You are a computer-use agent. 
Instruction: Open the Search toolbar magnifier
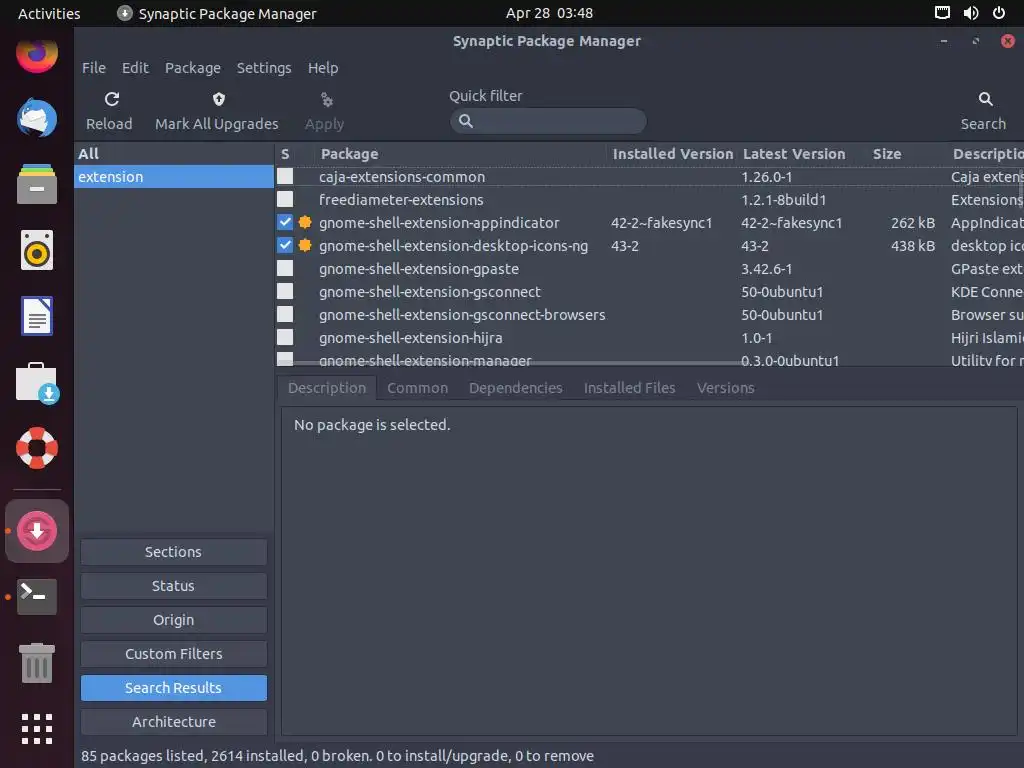click(985, 99)
